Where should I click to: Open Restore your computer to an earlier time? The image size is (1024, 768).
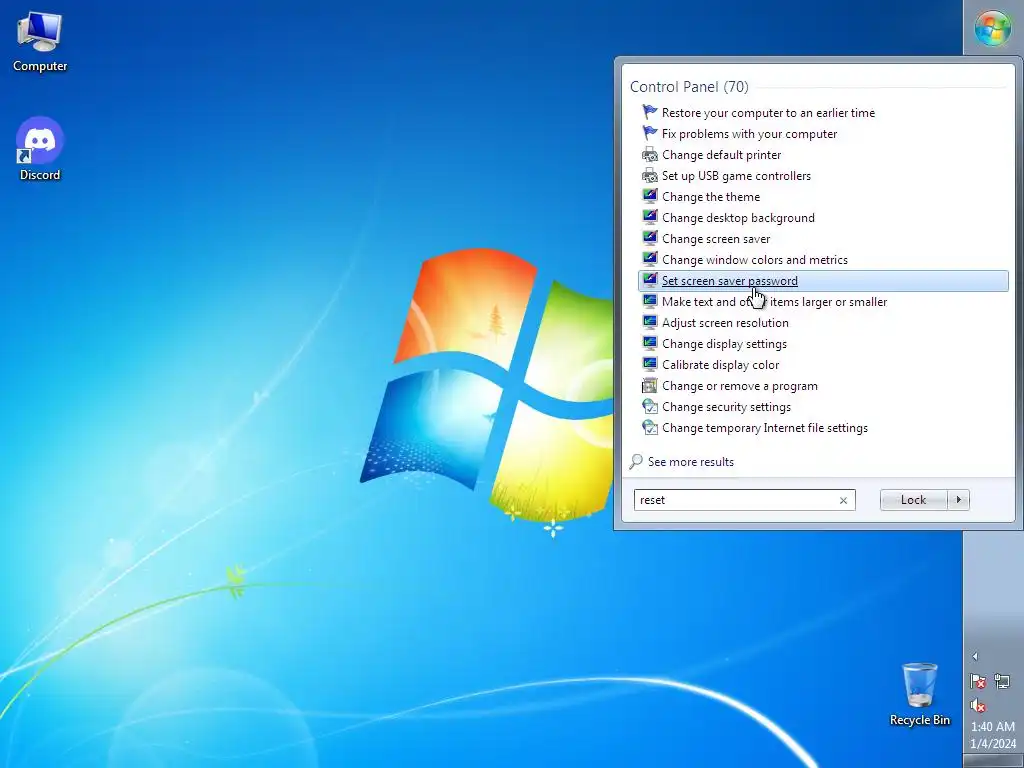(x=768, y=112)
